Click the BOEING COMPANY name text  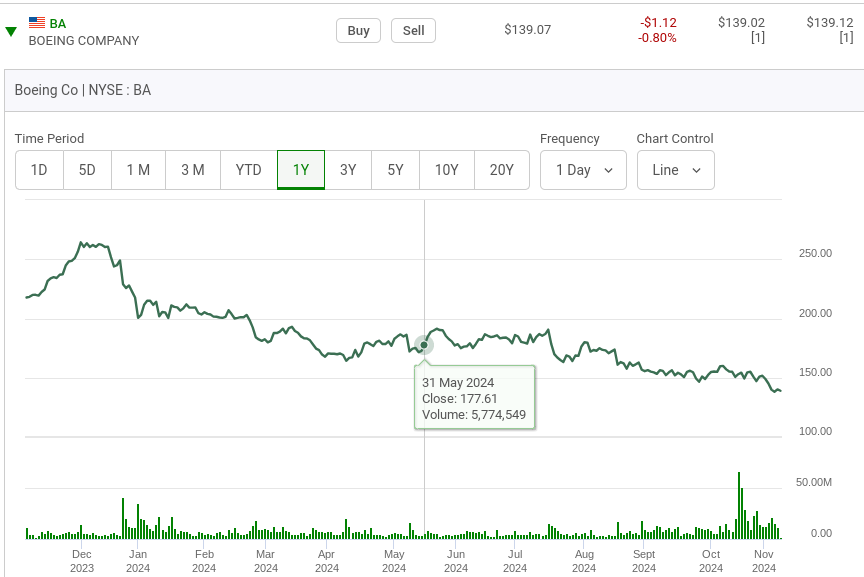84,41
